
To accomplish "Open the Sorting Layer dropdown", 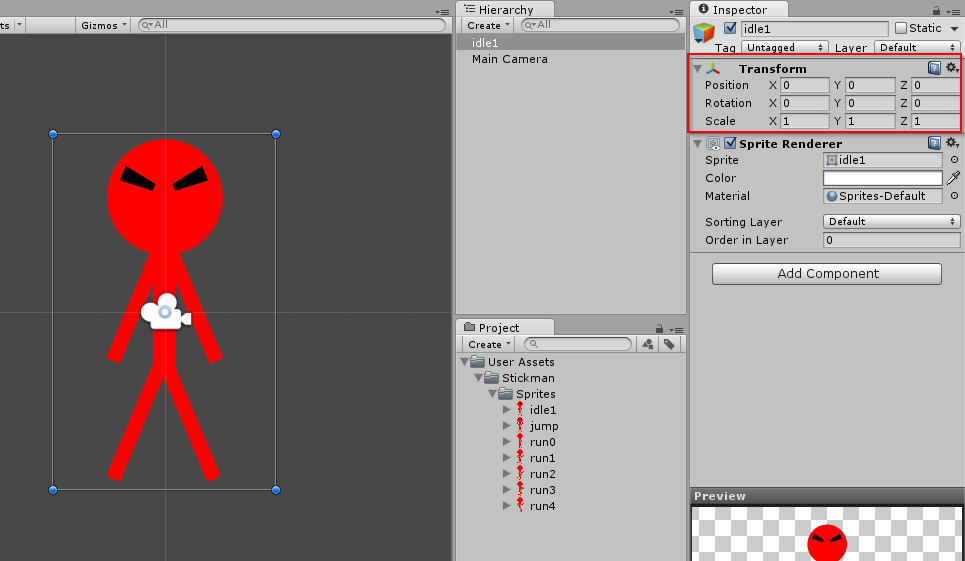I will click(891, 221).
